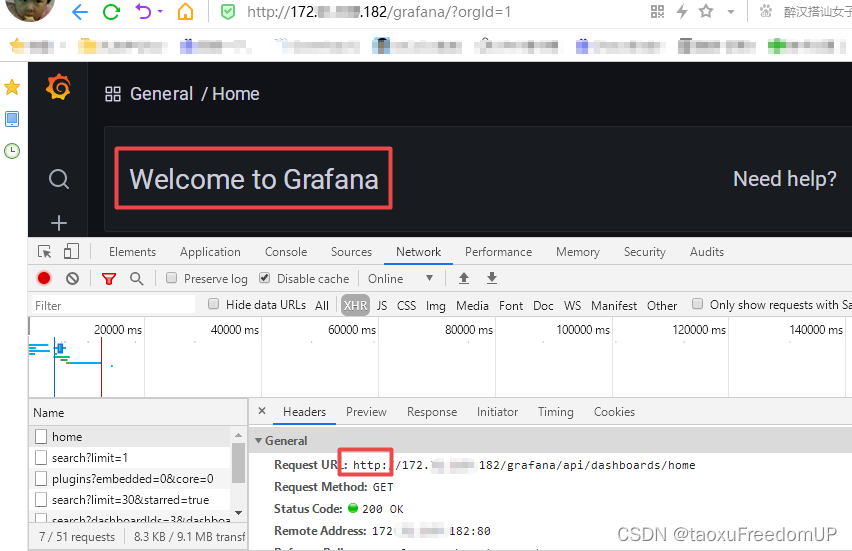
Task: Activate the DevTools inspect element cursor icon
Action: (45, 252)
